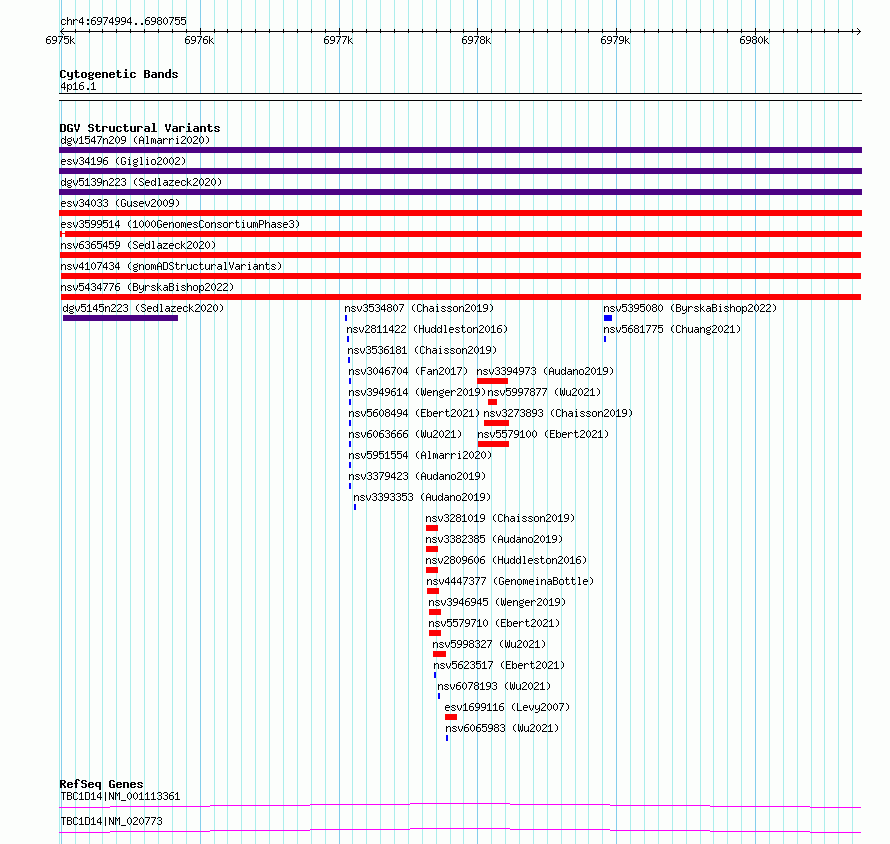Click the 6979k ruler position
Image resolution: width=890 pixels, height=844 pixels.
[x=615, y=40]
